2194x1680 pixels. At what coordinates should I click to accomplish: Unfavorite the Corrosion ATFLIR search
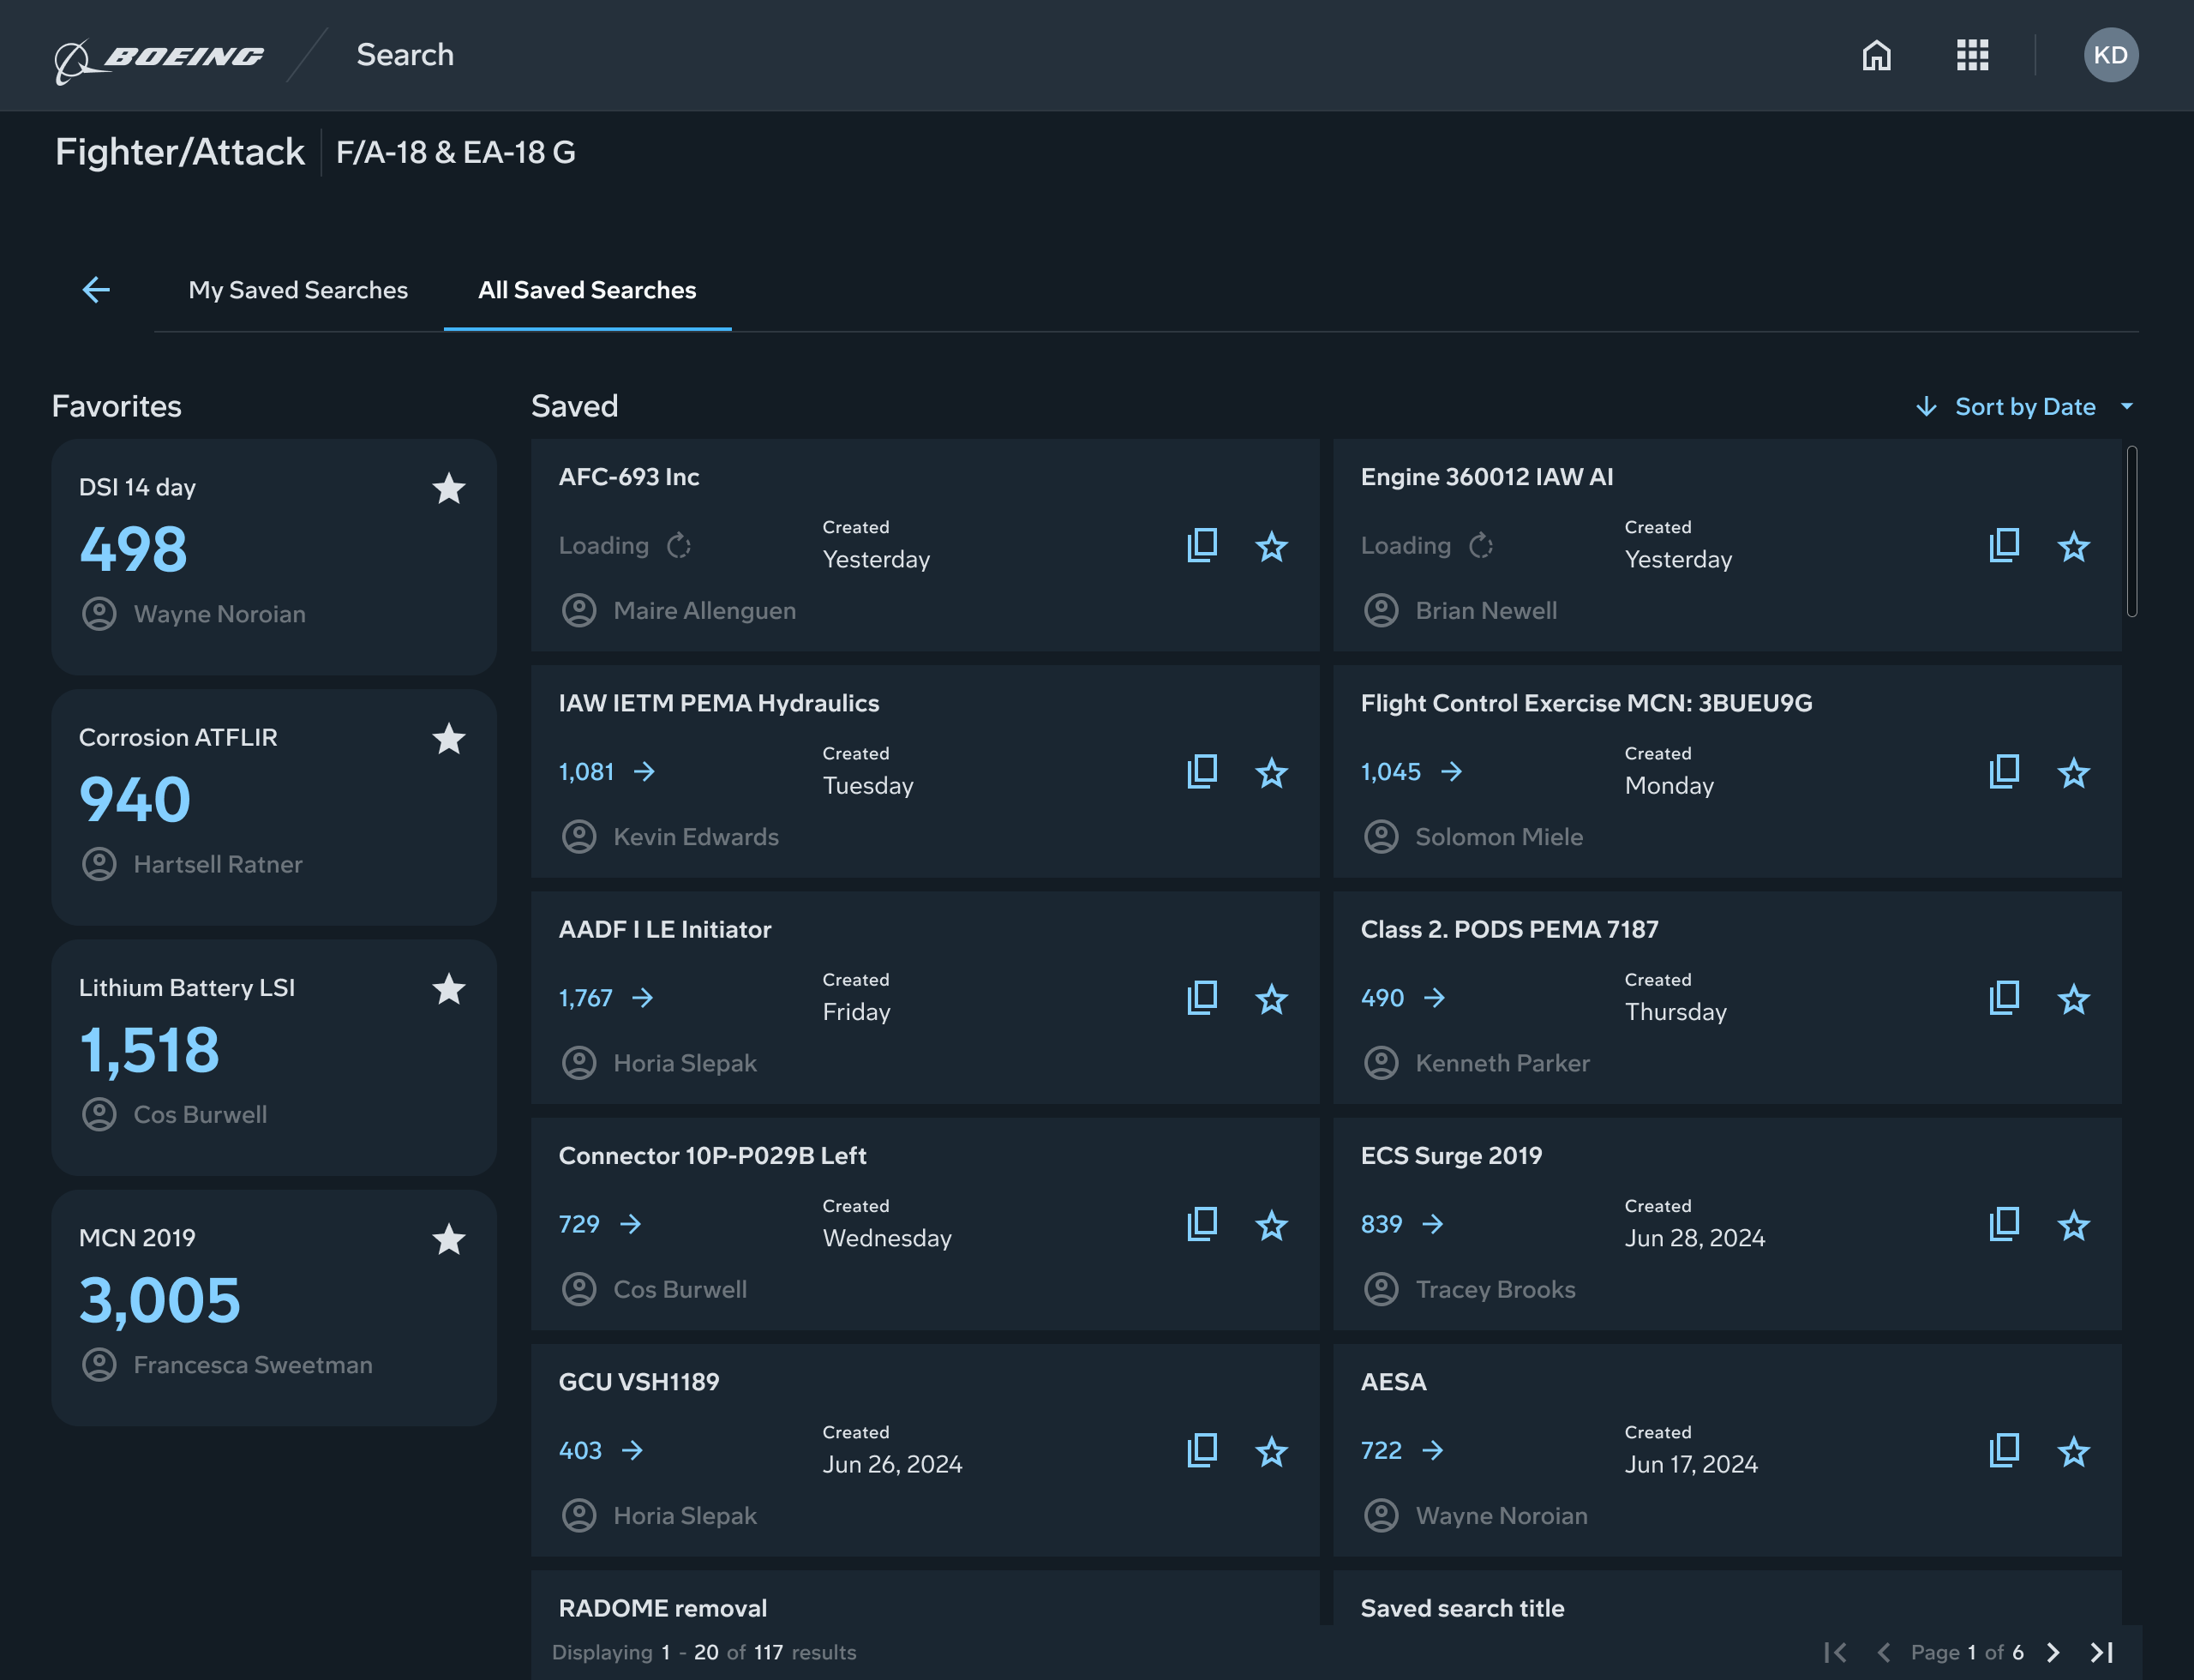coord(448,739)
